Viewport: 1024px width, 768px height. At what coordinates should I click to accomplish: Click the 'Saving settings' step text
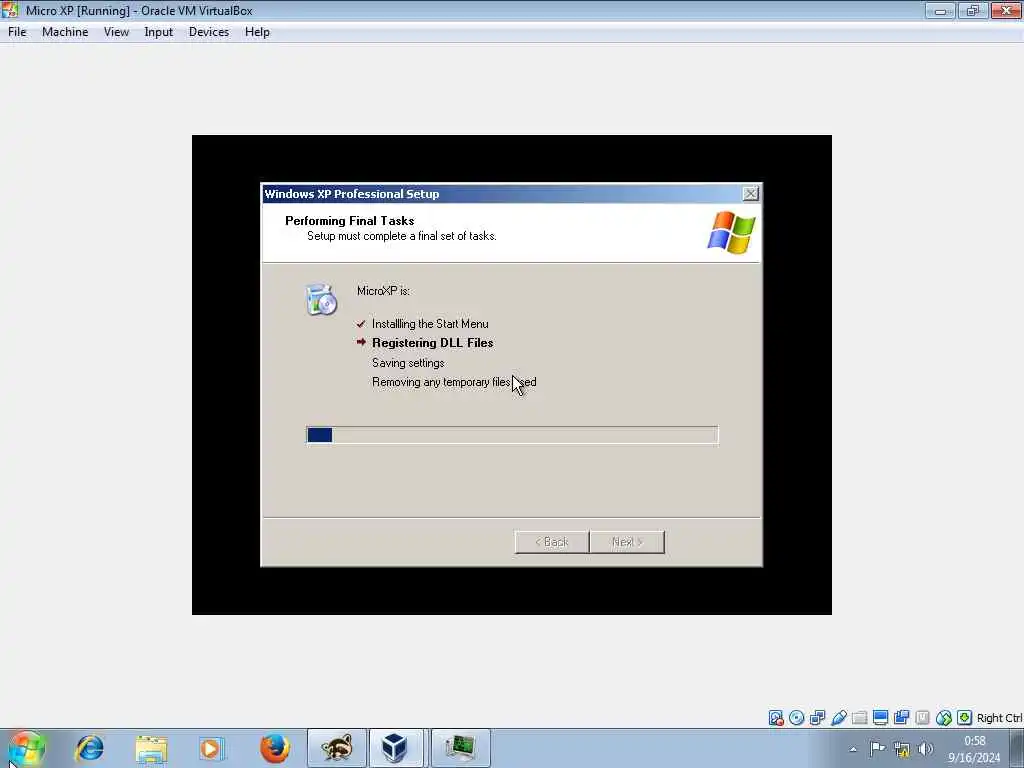(x=408, y=363)
